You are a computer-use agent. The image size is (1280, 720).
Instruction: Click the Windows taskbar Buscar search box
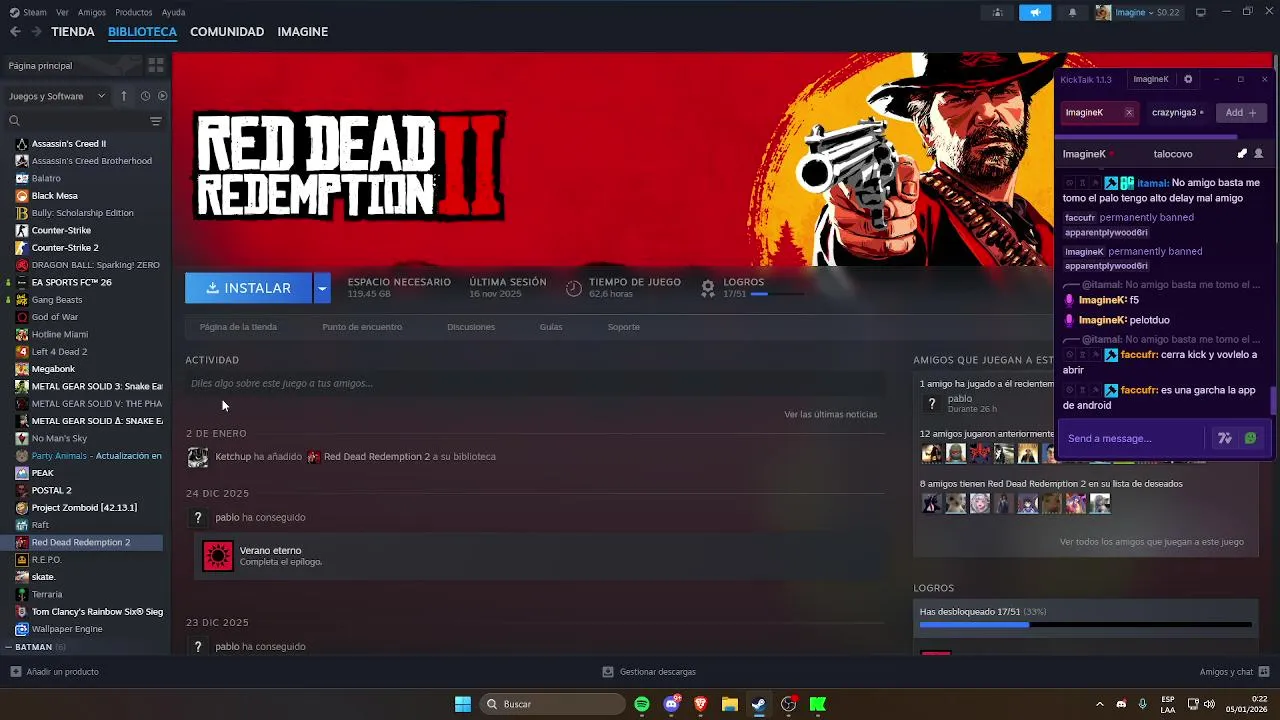coord(554,704)
